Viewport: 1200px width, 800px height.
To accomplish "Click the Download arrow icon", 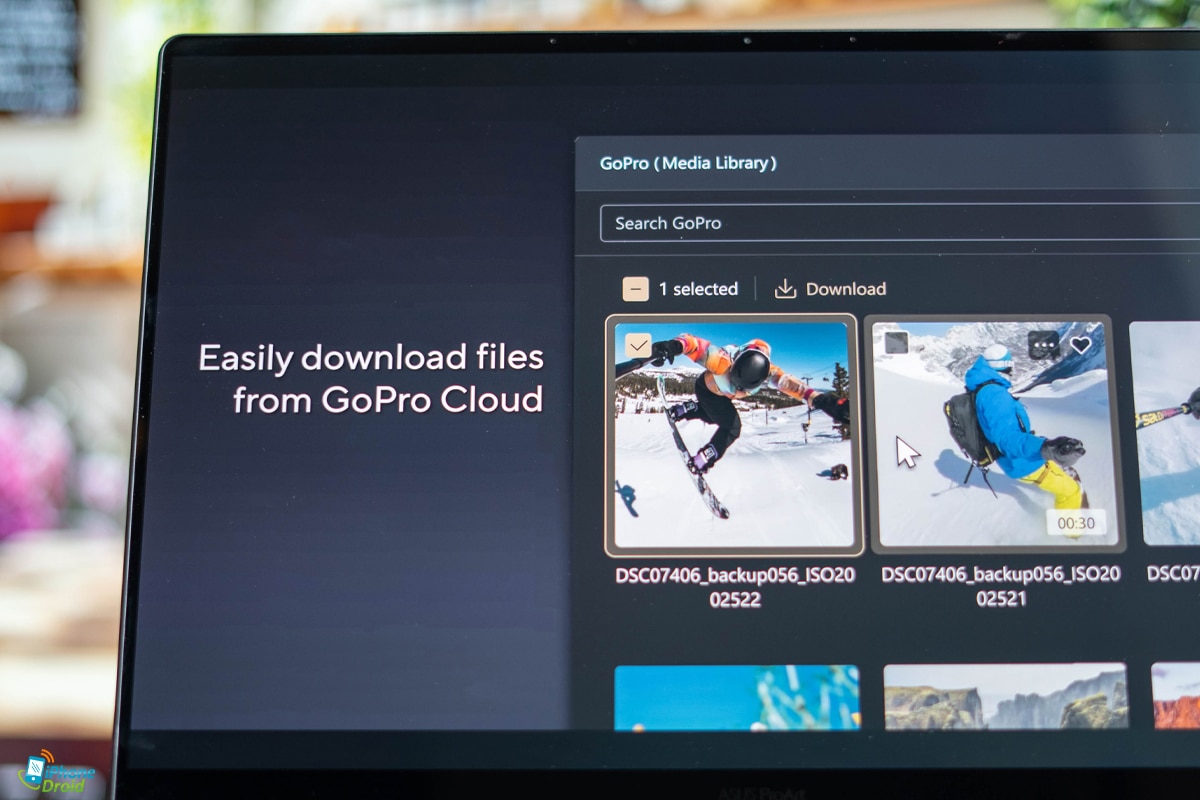I will click(x=786, y=289).
